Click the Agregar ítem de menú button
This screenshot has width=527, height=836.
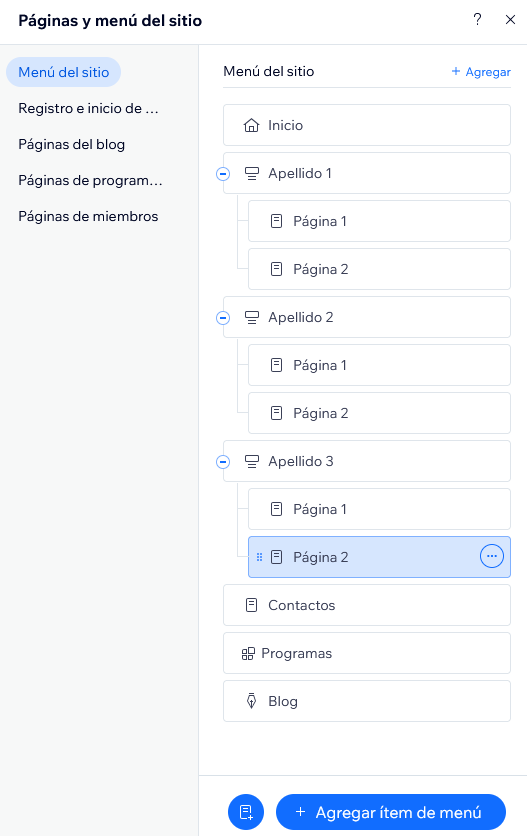(x=390, y=812)
